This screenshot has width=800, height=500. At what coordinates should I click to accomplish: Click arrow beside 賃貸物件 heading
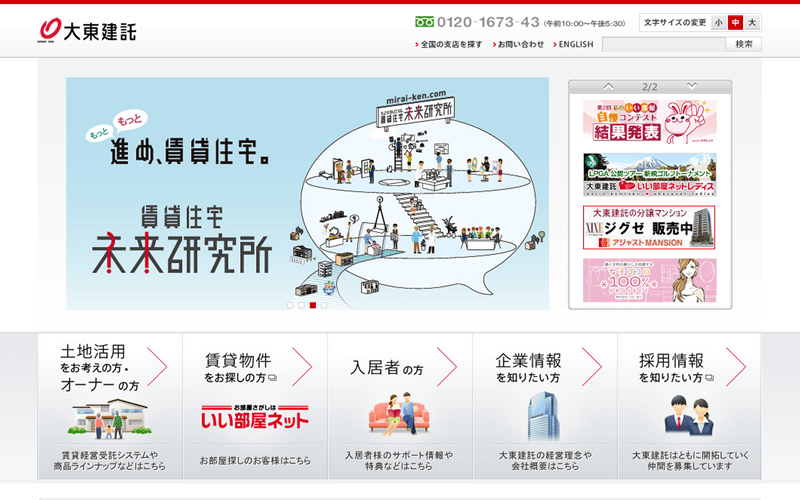[302, 366]
